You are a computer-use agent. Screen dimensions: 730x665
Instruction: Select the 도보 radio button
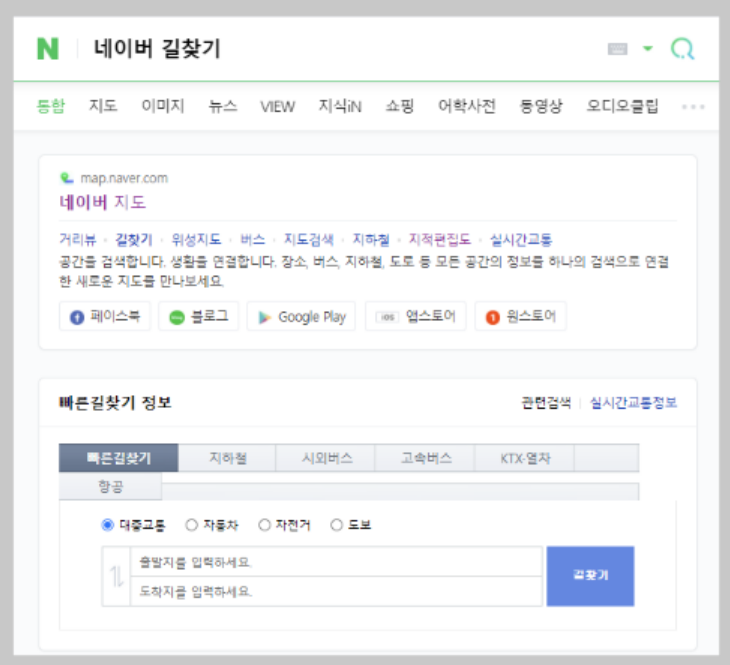click(336, 525)
